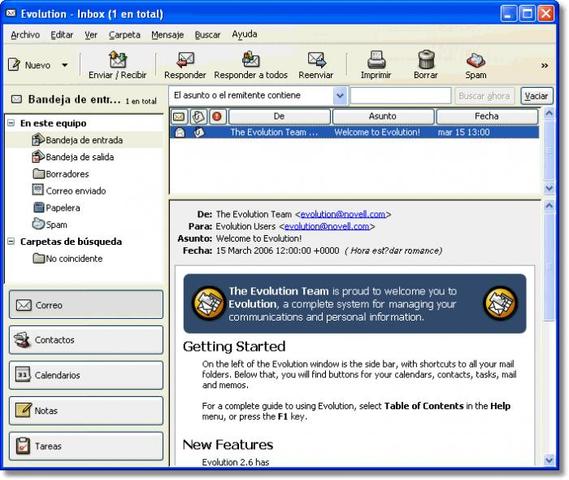Mark message as Spam via toolbar icon

coord(476,60)
